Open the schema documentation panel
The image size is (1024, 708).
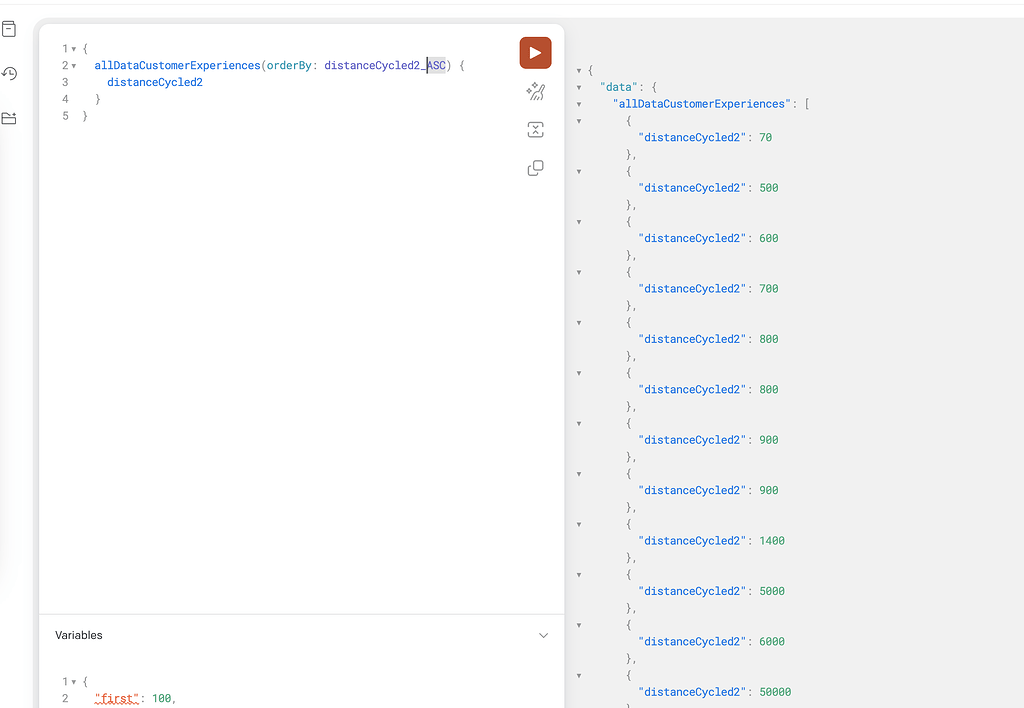pos(10,29)
